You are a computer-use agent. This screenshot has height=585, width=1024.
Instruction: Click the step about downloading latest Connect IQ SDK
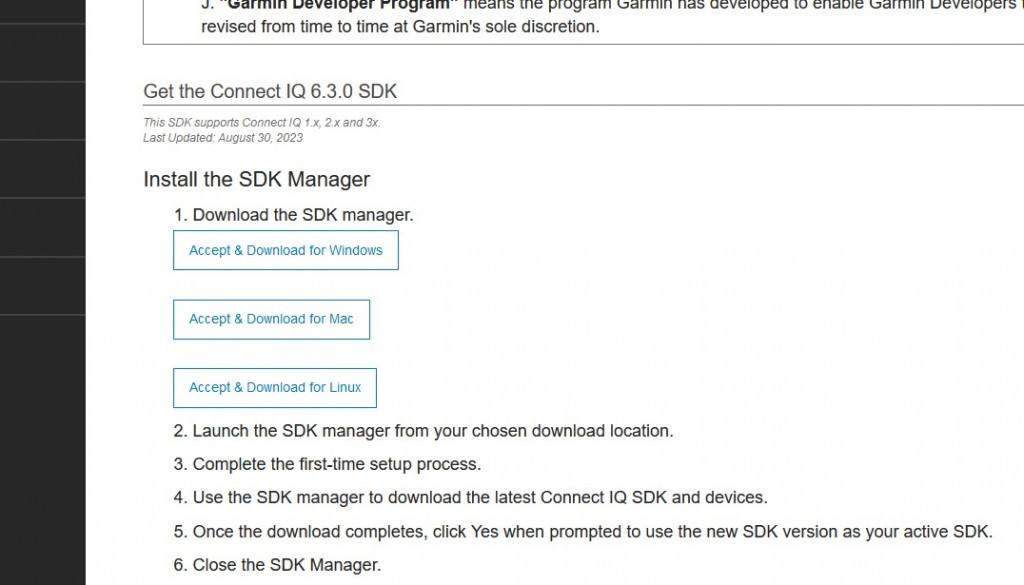point(480,497)
